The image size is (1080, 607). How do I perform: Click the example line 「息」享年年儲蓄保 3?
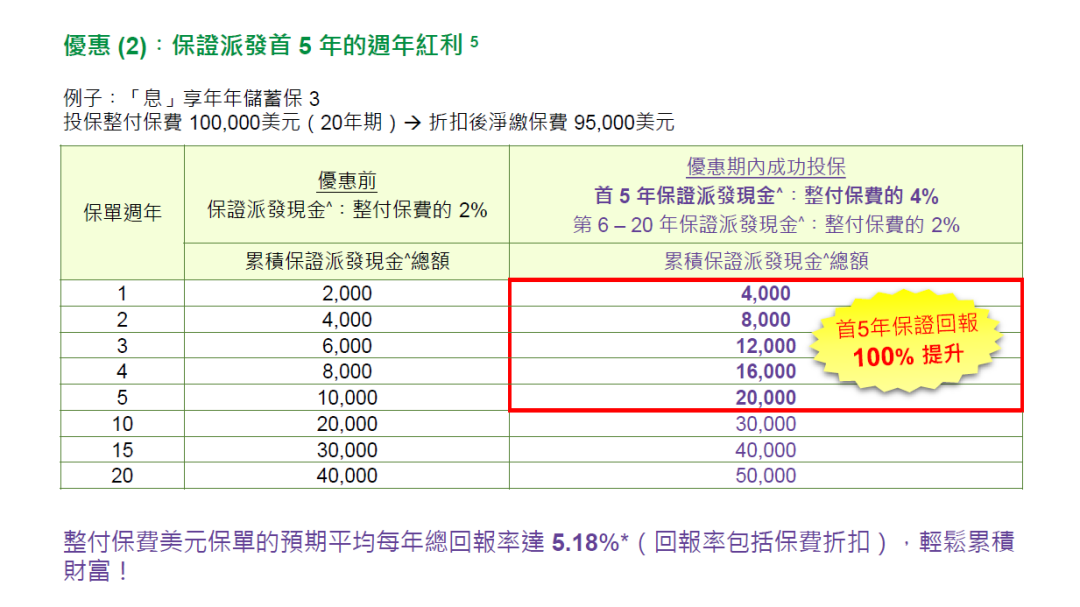(190, 99)
